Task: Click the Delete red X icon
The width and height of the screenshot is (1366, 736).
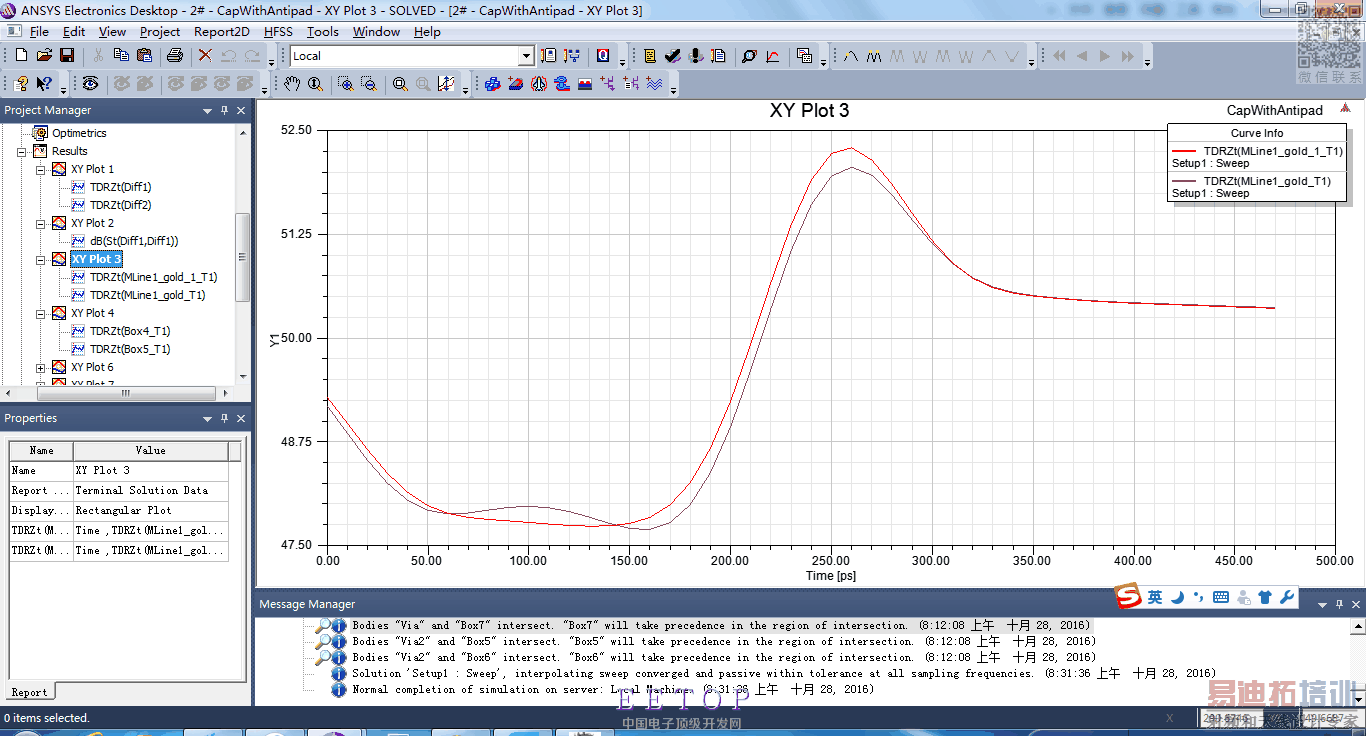Action: pyautogui.click(x=205, y=56)
